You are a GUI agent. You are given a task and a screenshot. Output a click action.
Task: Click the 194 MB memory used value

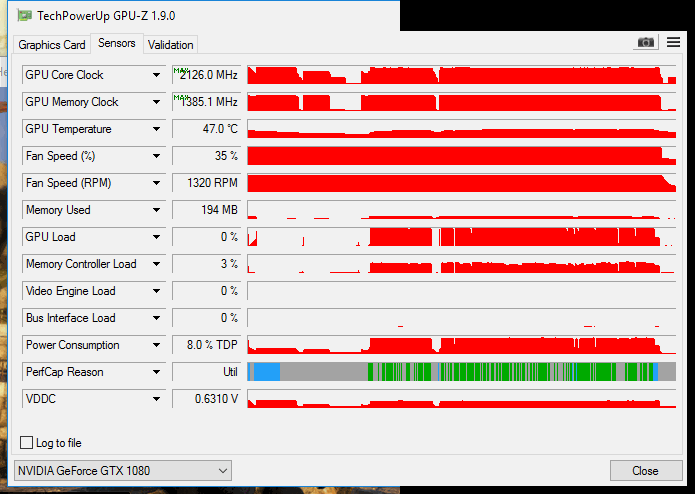(x=207, y=210)
